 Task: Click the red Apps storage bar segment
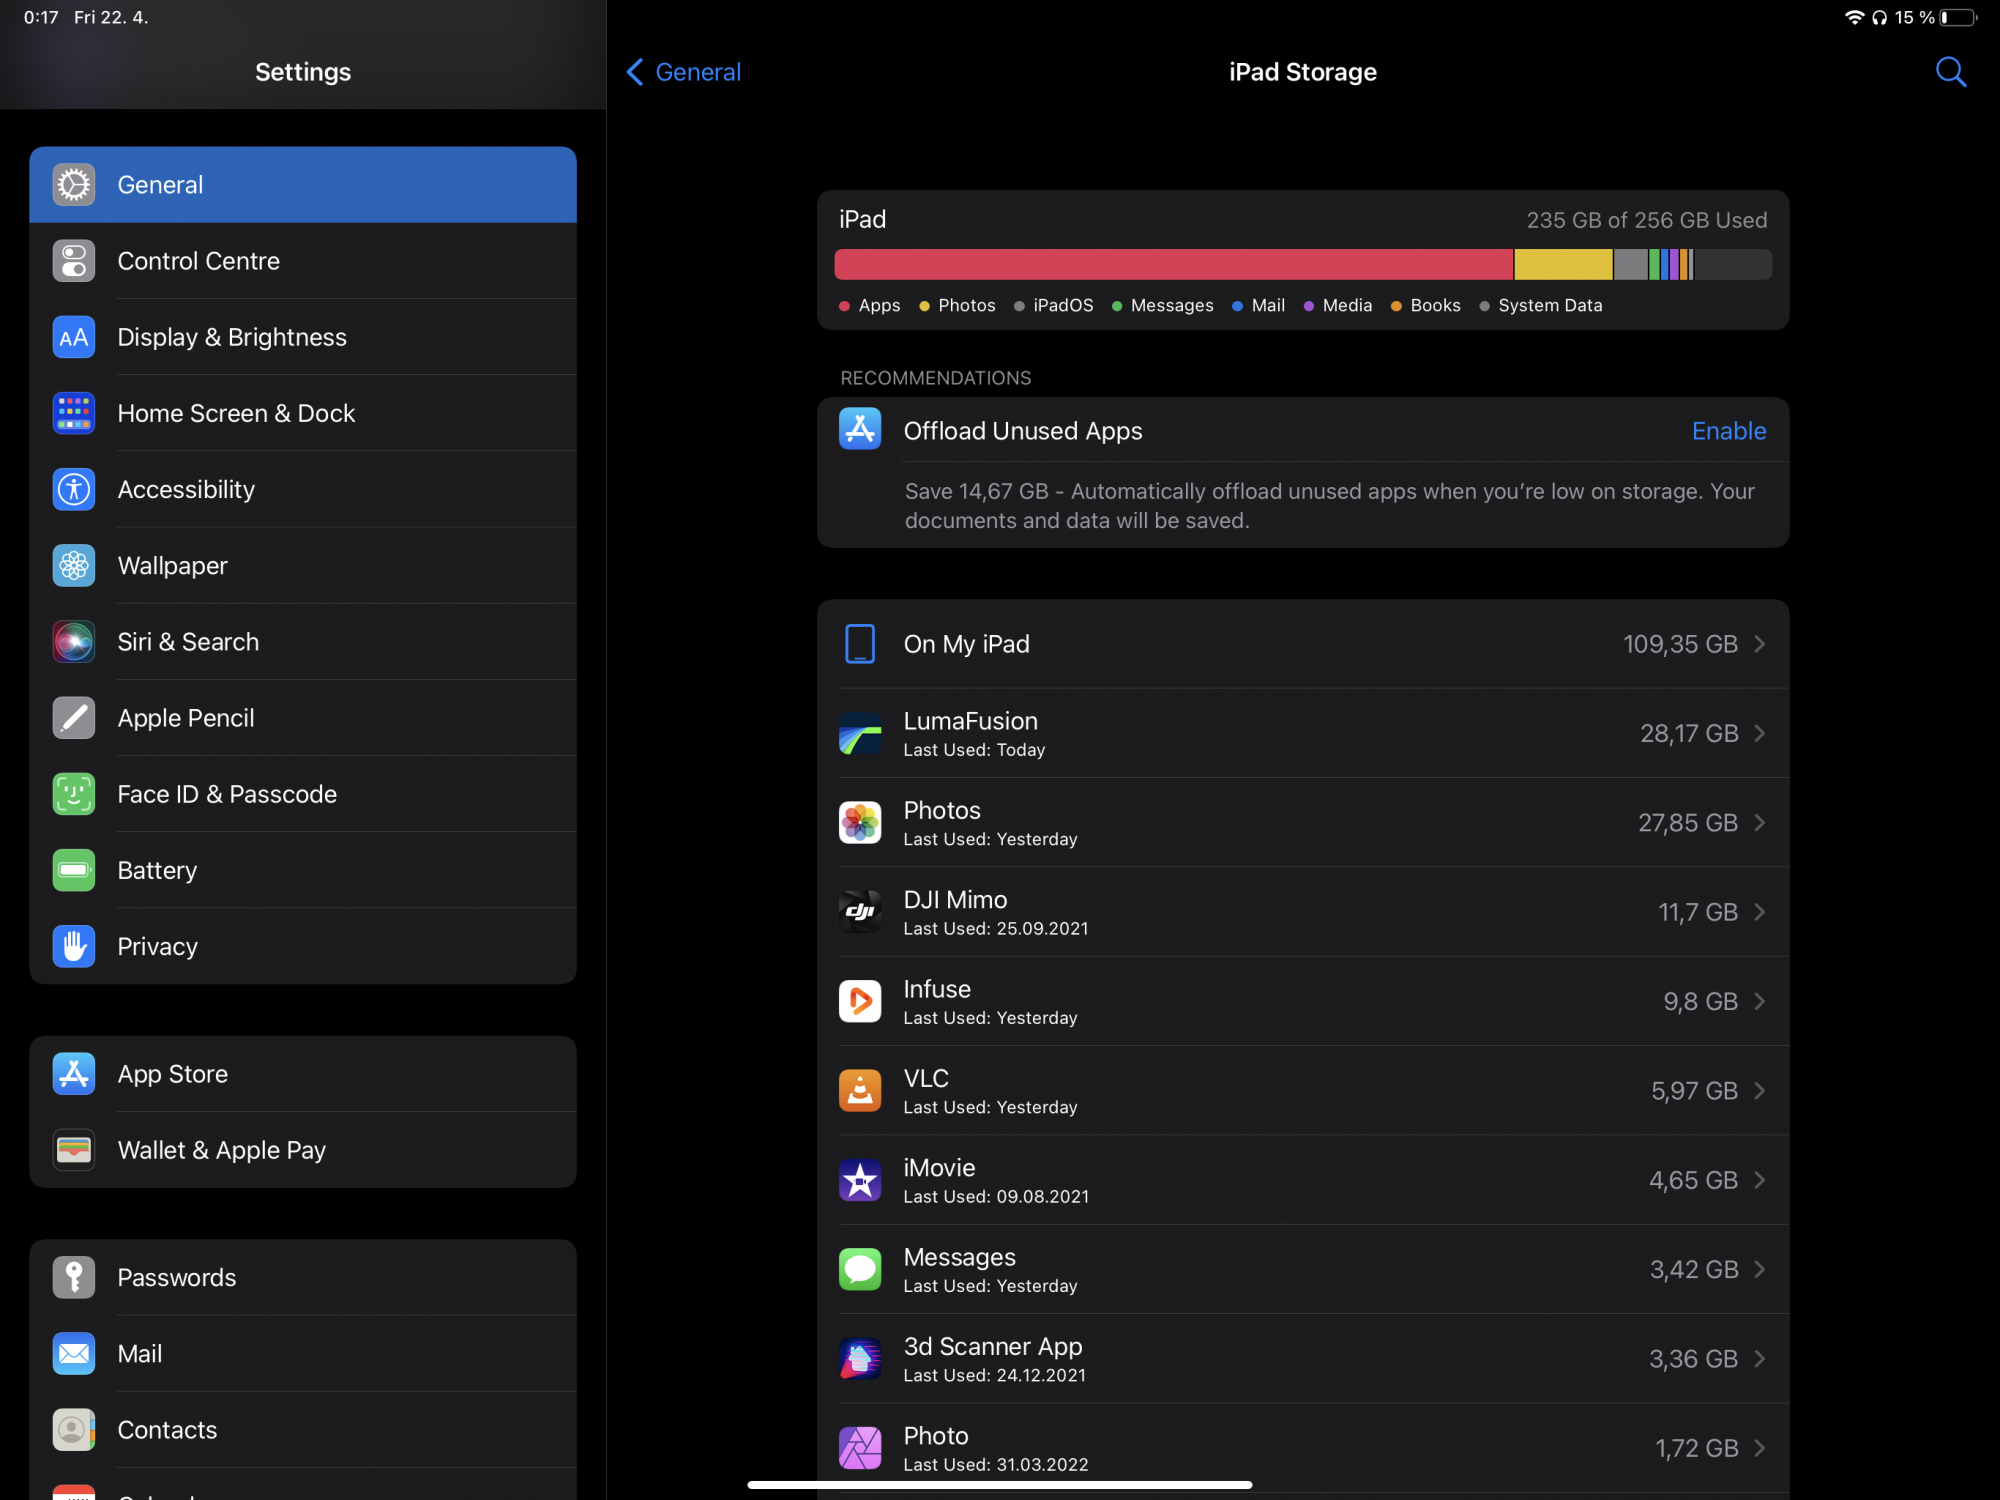[1173, 264]
